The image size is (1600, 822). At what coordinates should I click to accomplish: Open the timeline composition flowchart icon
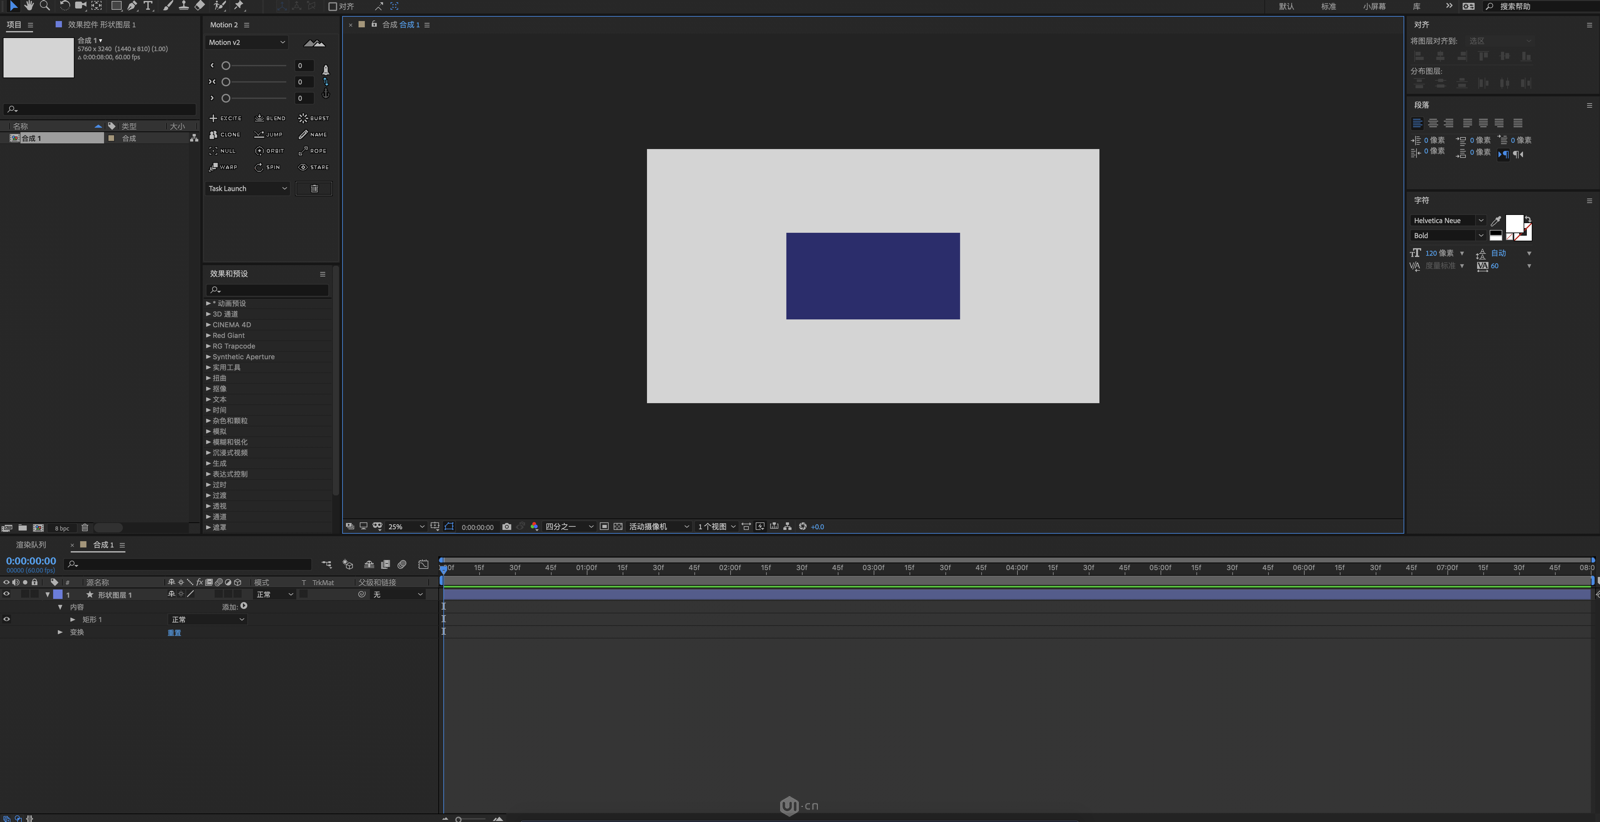(327, 565)
